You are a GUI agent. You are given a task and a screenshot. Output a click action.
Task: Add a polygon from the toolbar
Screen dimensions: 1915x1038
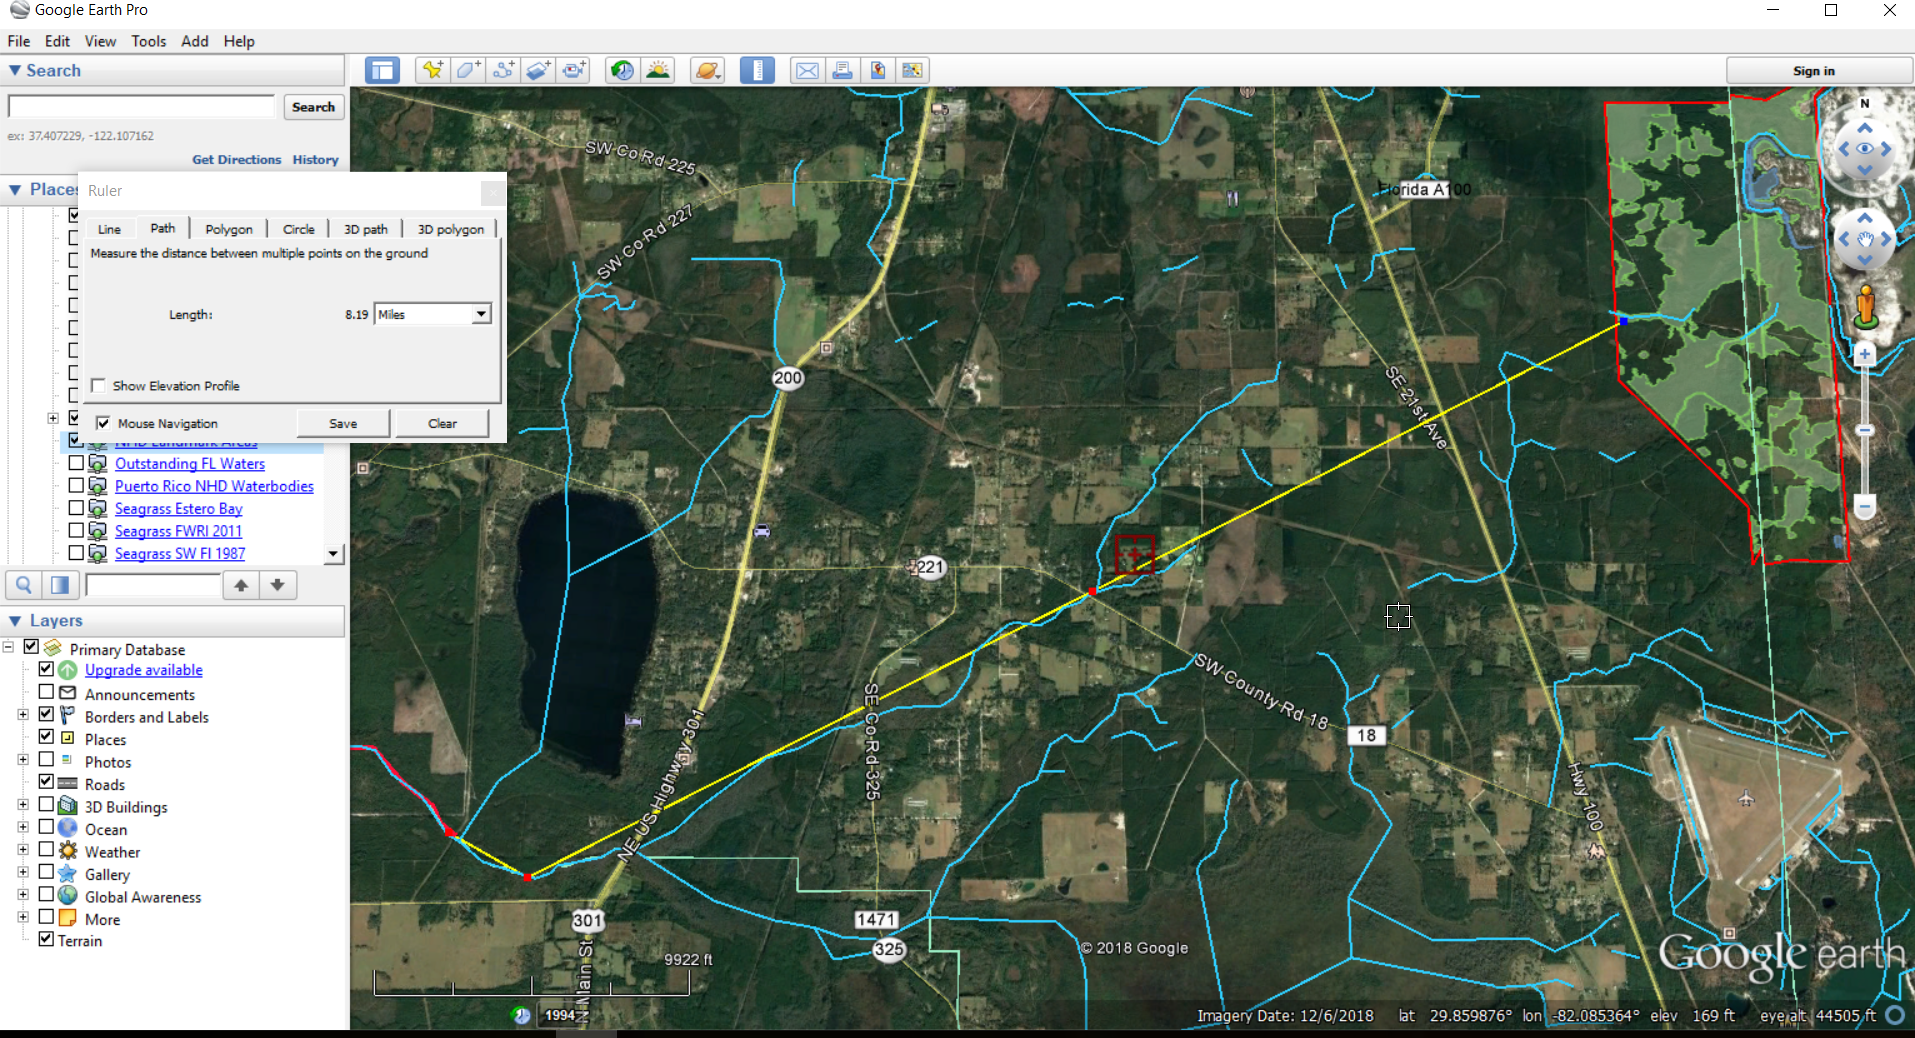point(468,70)
